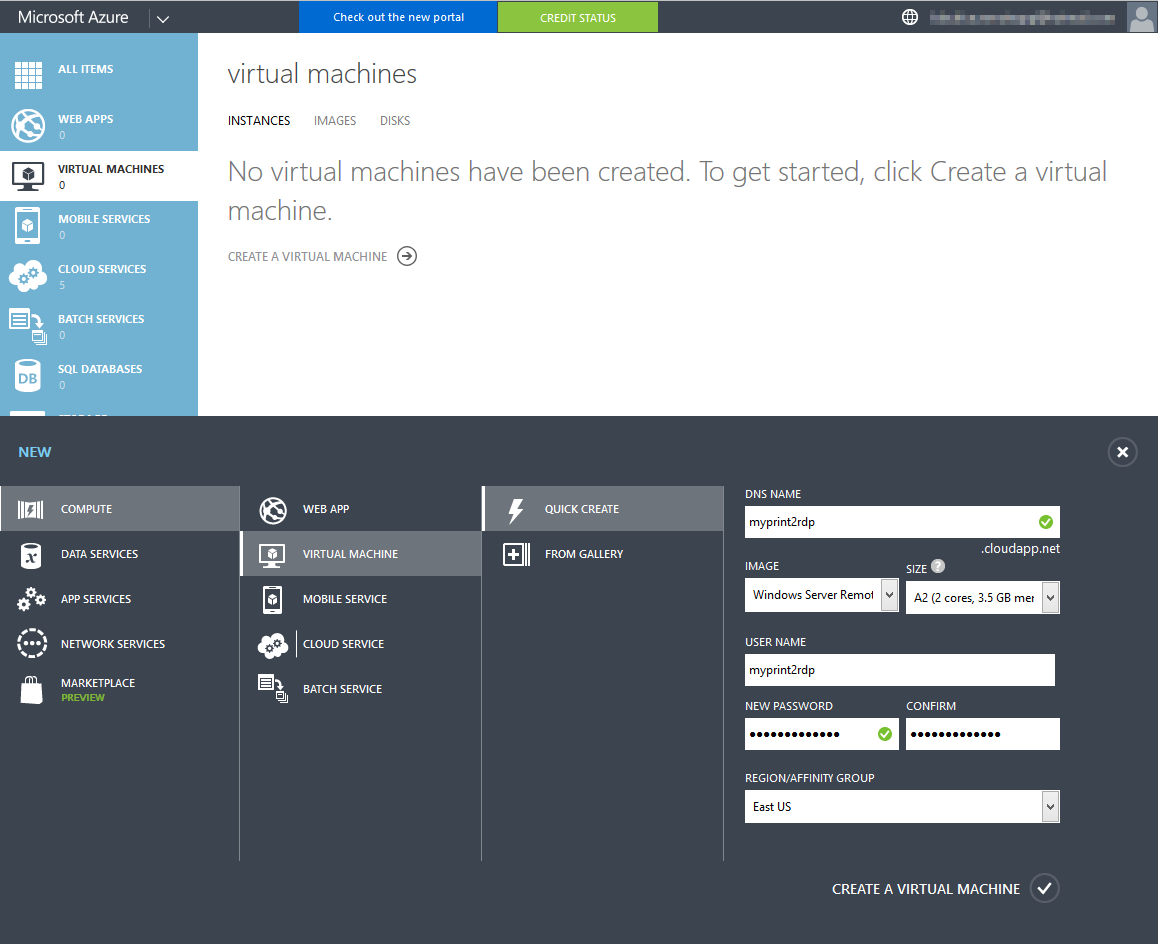
Task: Choose Cloud Service from compute options
Action: pos(361,644)
